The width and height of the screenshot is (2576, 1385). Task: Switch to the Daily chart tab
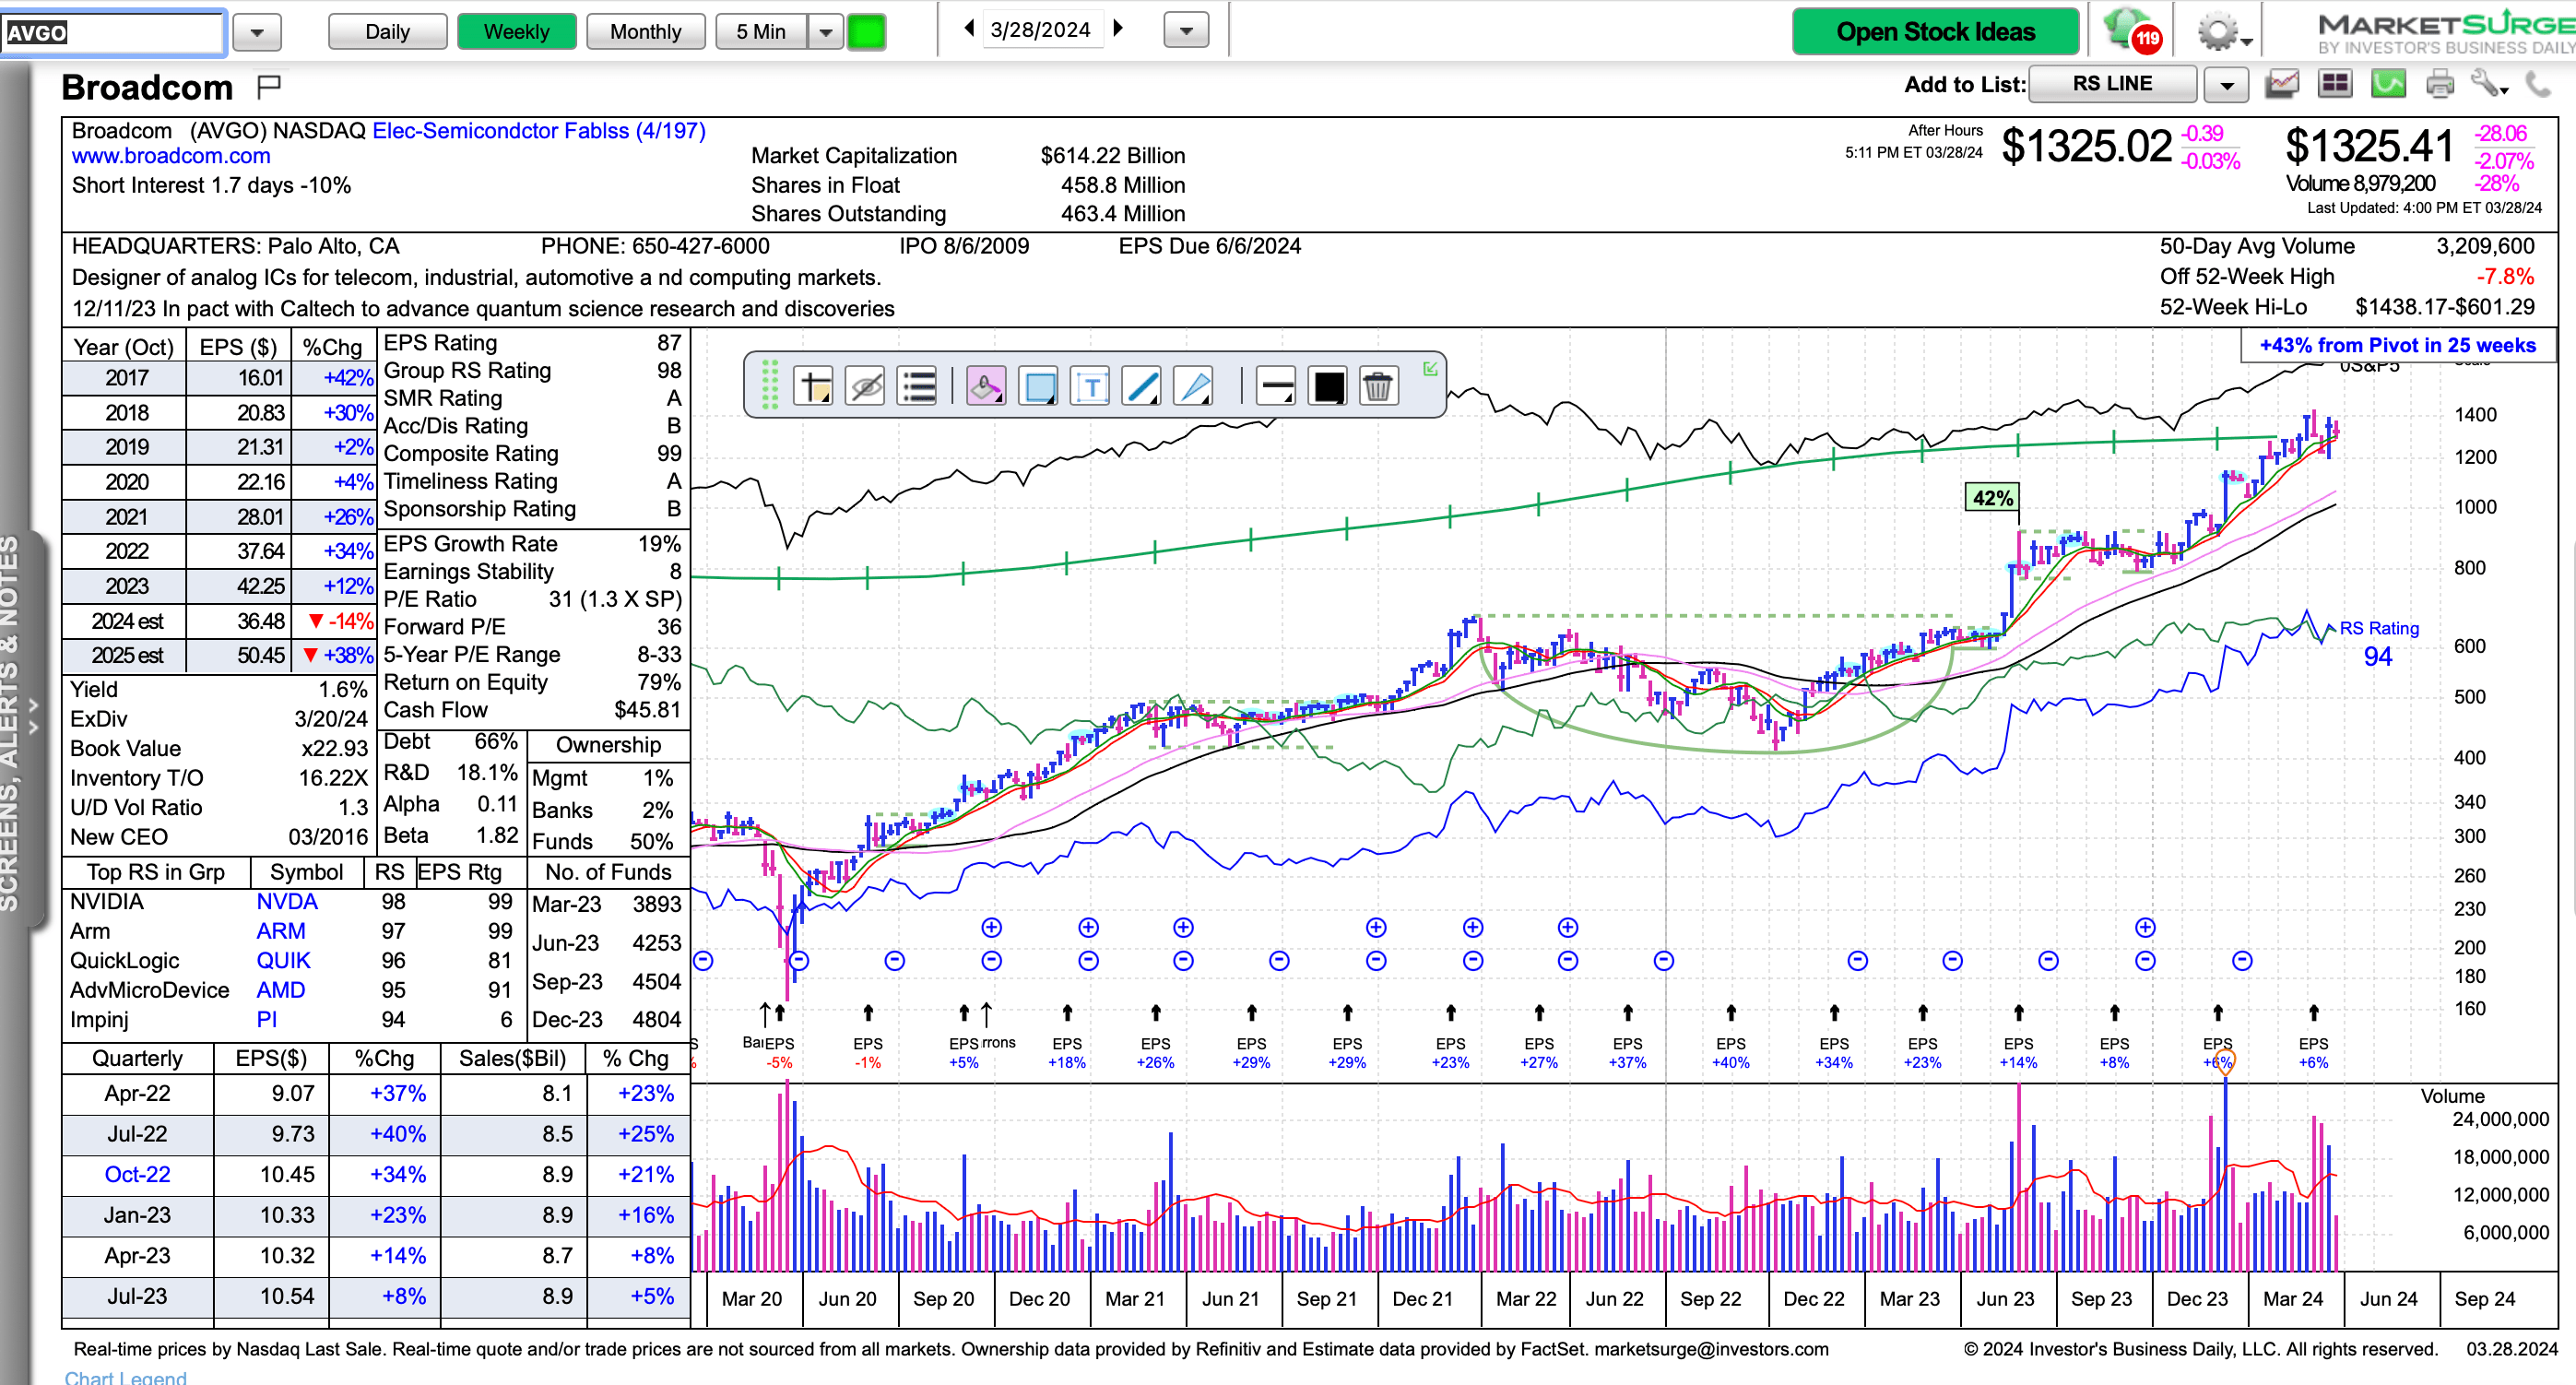(x=387, y=32)
